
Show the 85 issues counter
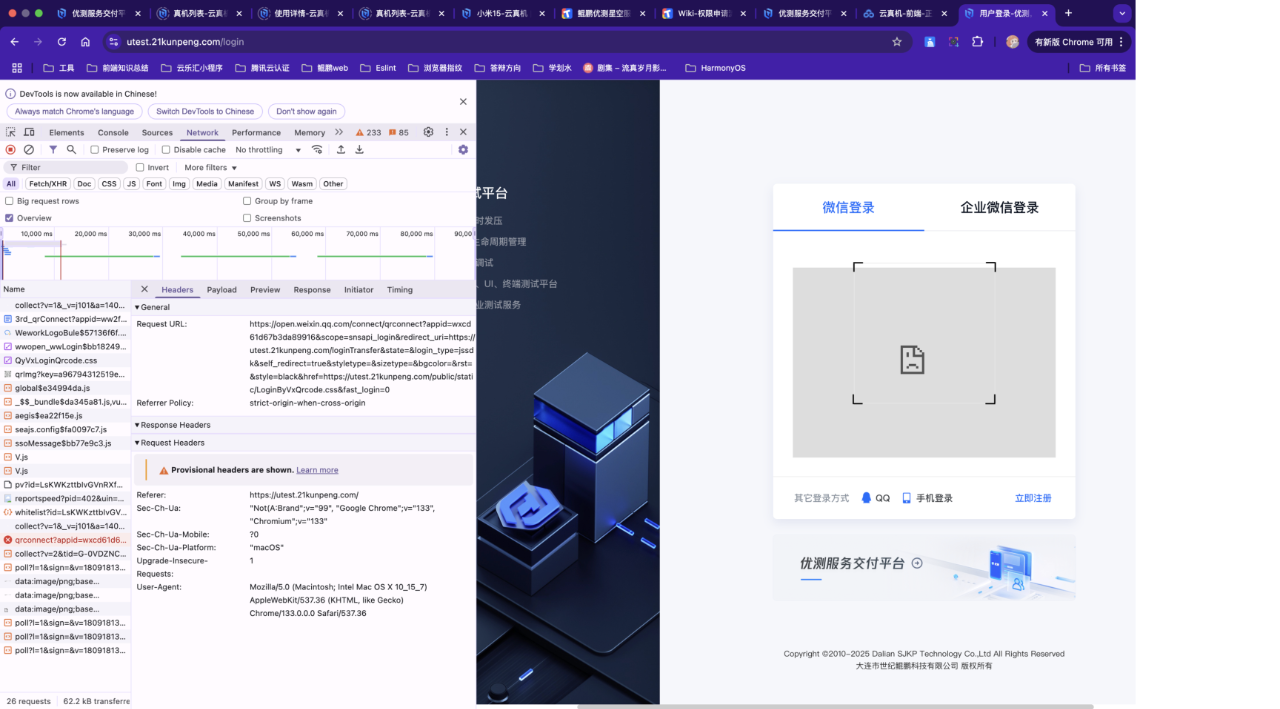point(398,132)
